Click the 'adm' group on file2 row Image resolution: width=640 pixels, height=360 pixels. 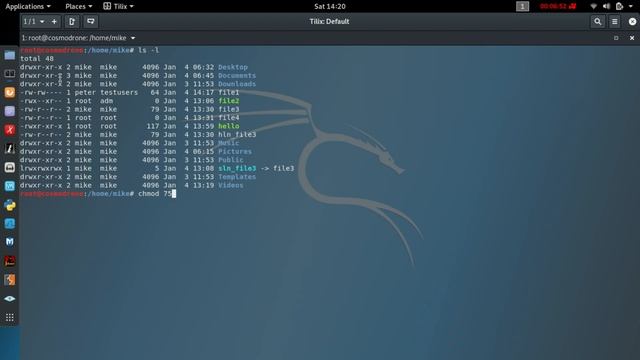(x=106, y=101)
